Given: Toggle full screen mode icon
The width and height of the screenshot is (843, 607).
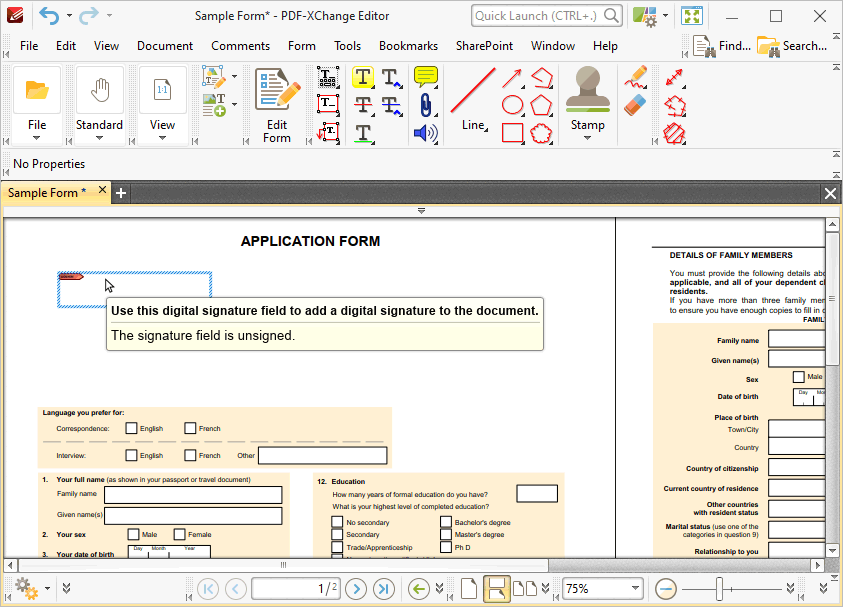Looking at the screenshot, I should point(692,16).
